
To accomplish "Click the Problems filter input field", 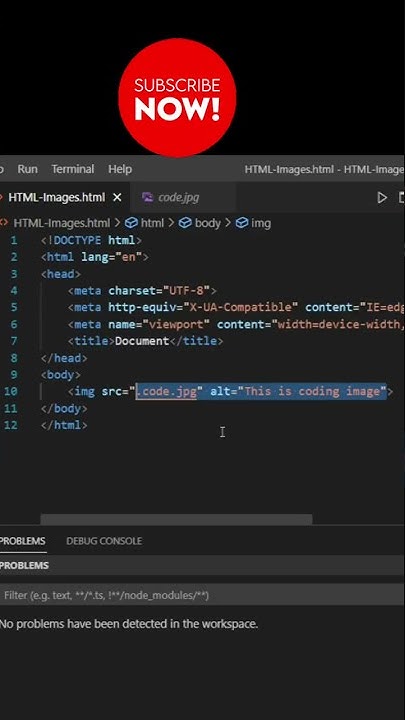I will 202,596.
